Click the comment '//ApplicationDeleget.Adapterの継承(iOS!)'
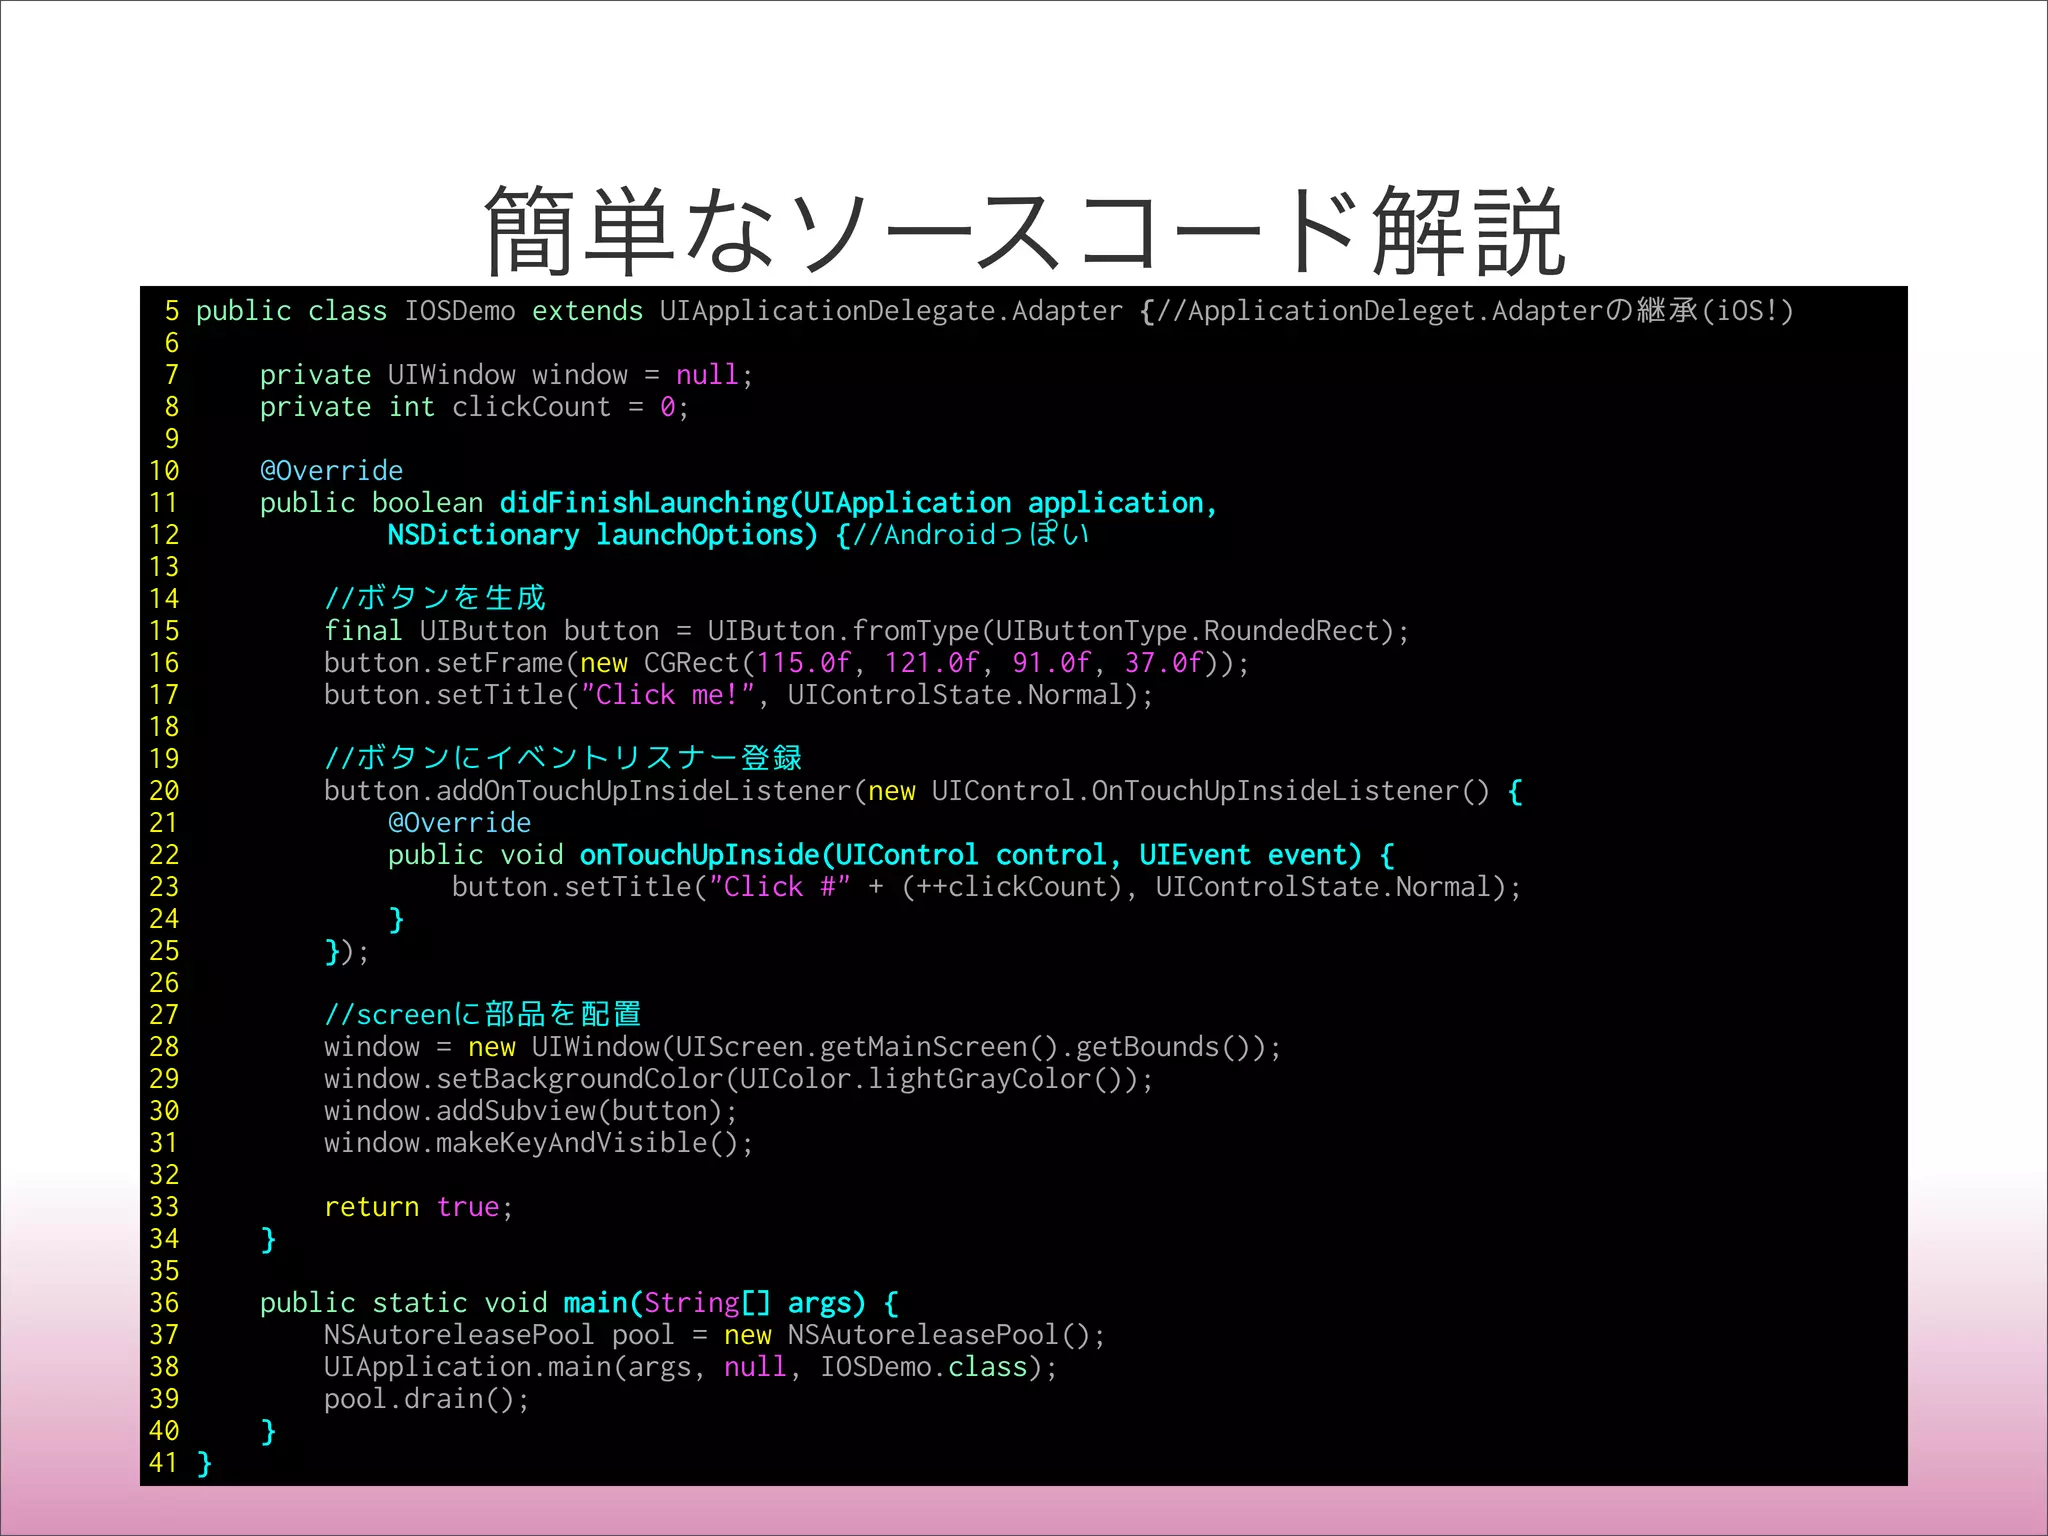Image resolution: width=2048 pixels, height=1536 pixels. (1475, 311)
